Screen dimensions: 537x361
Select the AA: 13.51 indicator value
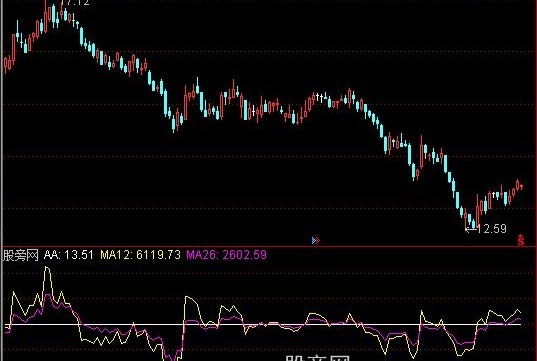click(x=68, y=255)
